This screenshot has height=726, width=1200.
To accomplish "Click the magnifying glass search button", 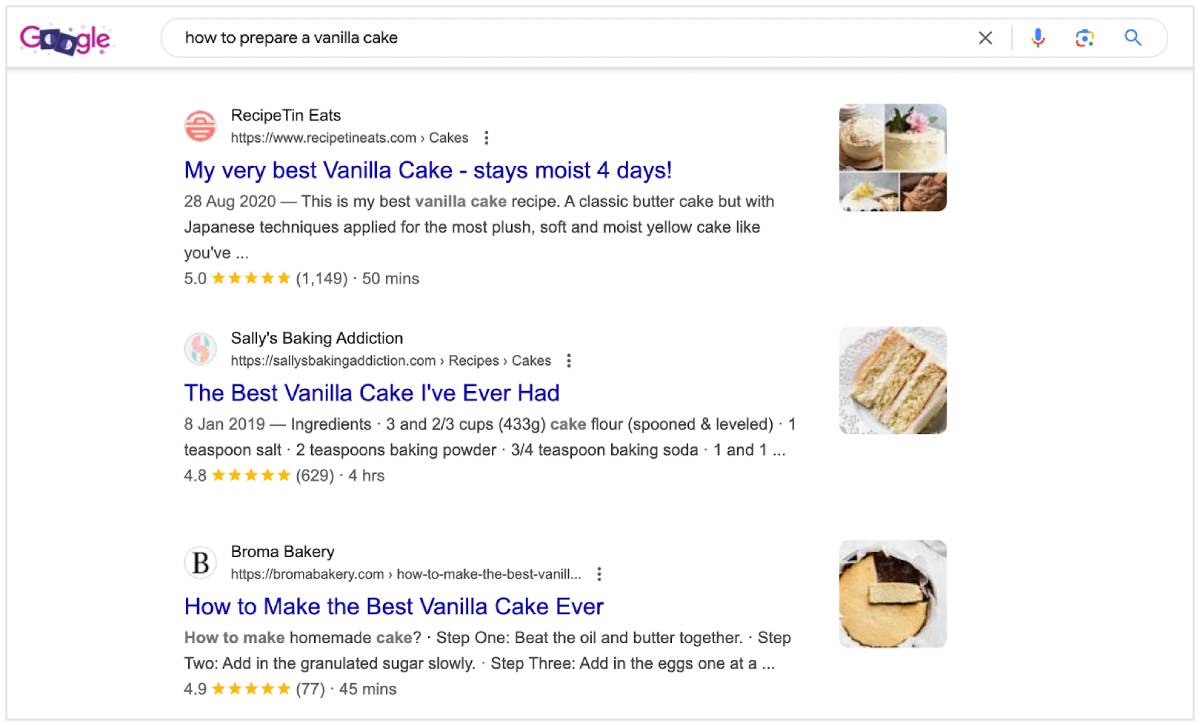I will tap(1133, 38).
